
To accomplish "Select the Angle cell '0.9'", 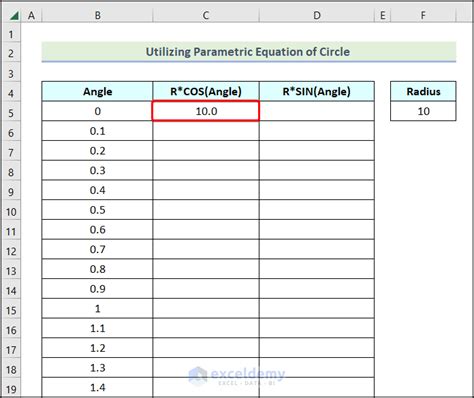I will point(97,289).
